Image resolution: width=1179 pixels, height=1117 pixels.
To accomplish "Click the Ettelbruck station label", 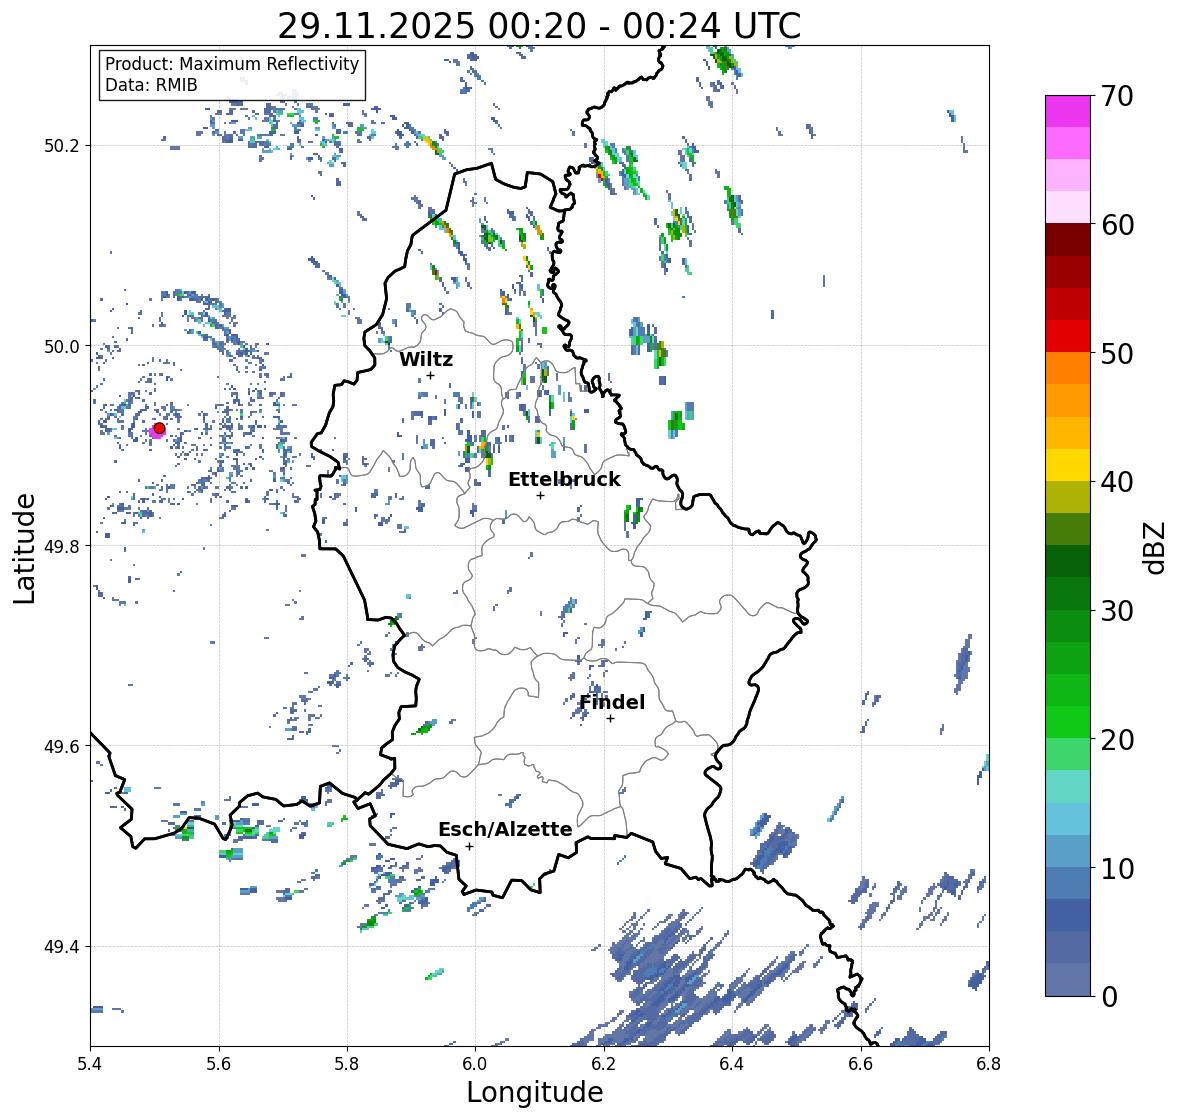I will click(x=564, y=480).
